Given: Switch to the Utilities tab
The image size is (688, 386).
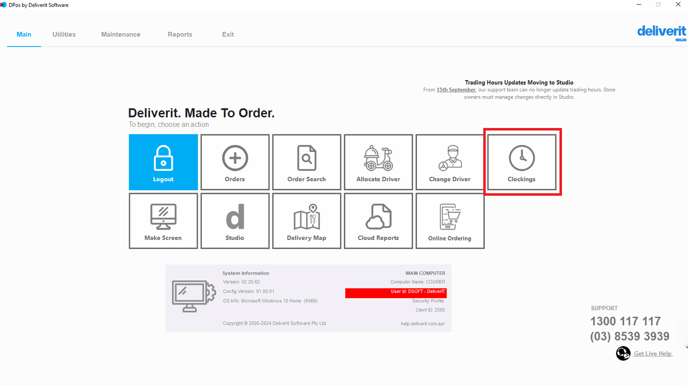Looking at the screenshot, I should point(64,34).
